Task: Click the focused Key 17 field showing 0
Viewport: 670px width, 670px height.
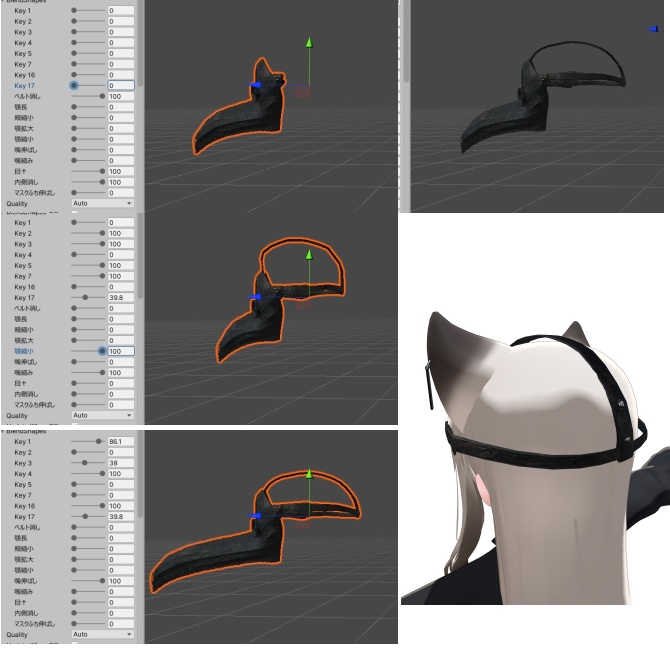Action: [121, 85]
